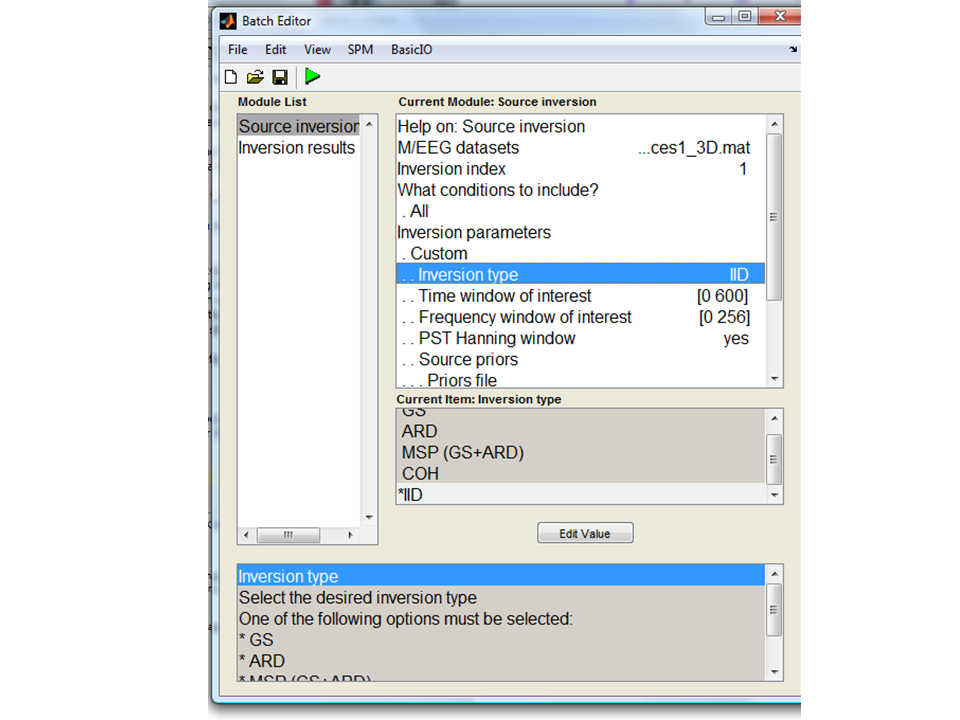Choose the COH inversion type
This screenshot has height=720, width=960.
pyautogui.click(x=420, y=474)
